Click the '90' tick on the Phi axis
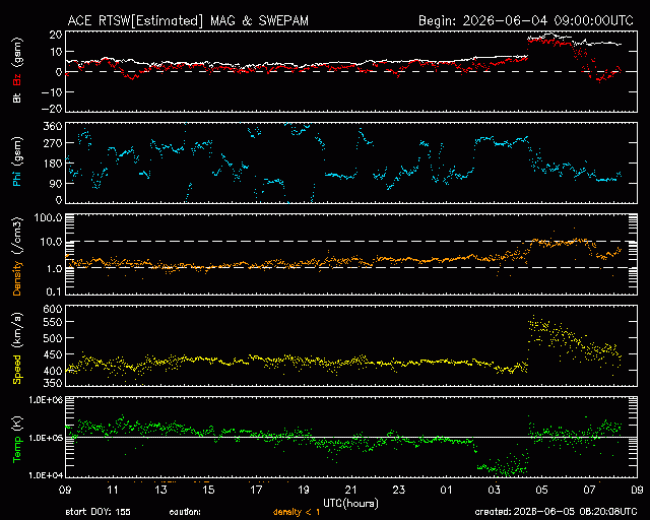The width and height of the screenshot is (650, 520). tap(56, 183)
